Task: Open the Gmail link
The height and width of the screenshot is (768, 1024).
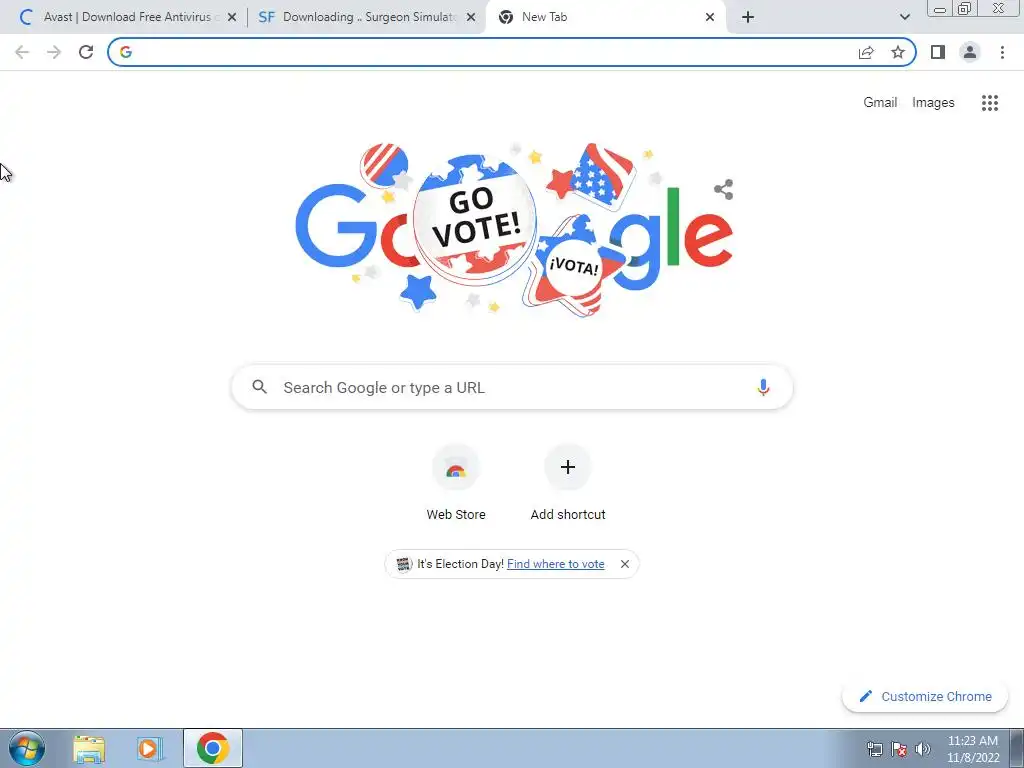Action: 880,103
